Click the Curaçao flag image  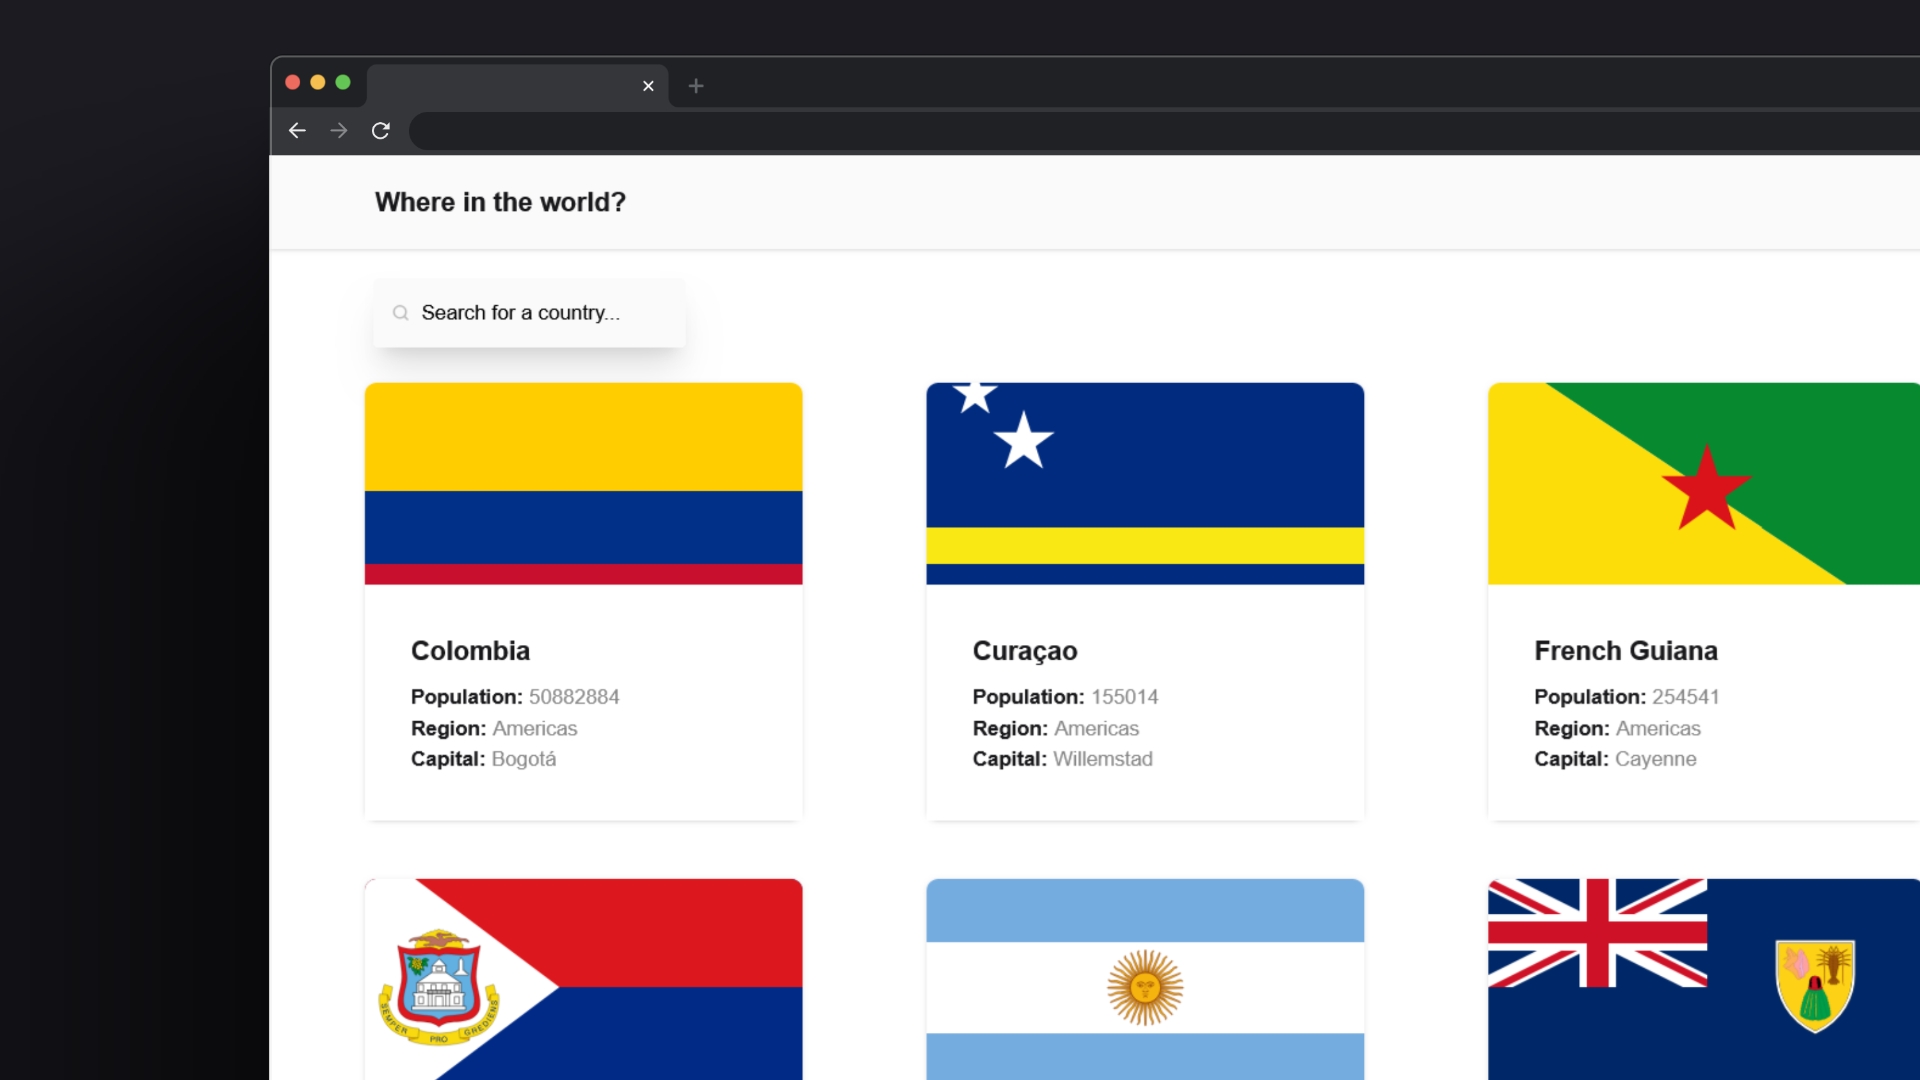(x=1145, y=483)
